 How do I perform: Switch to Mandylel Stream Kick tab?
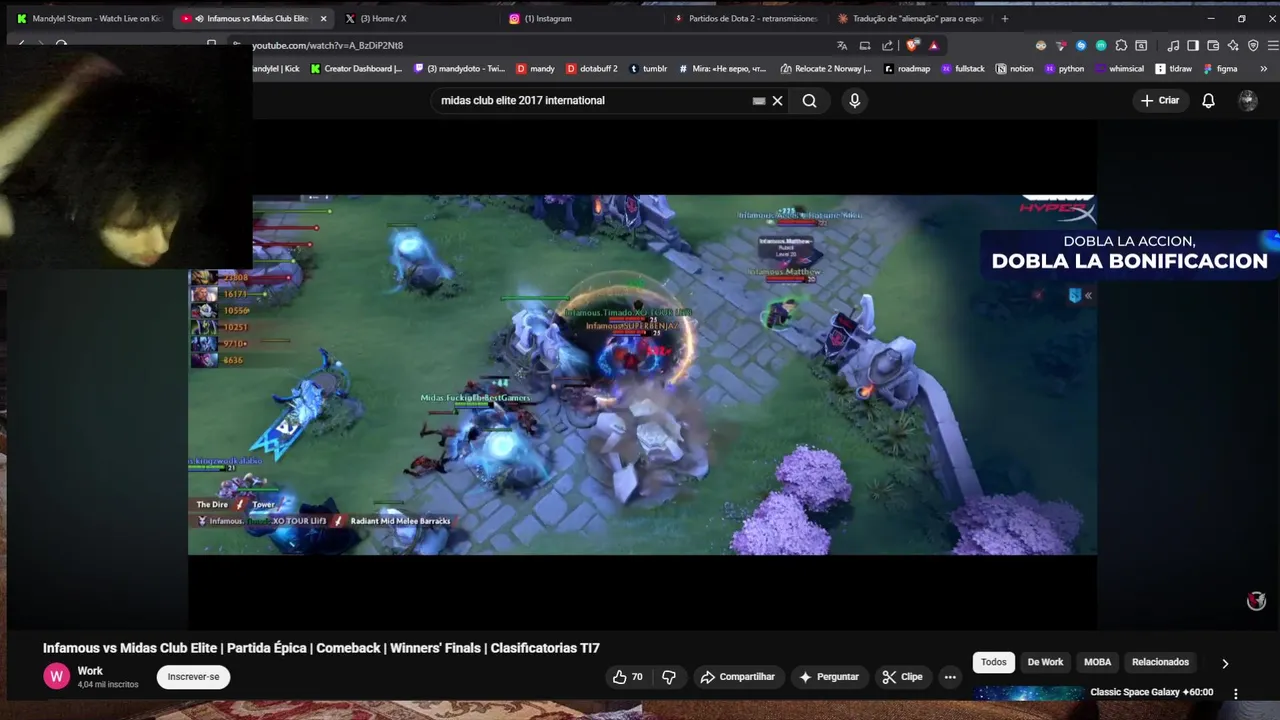[88, 18]
